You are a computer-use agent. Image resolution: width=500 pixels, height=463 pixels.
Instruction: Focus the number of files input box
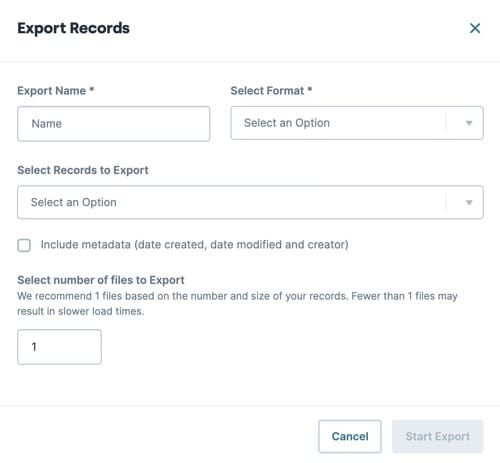tap(59, 347)
